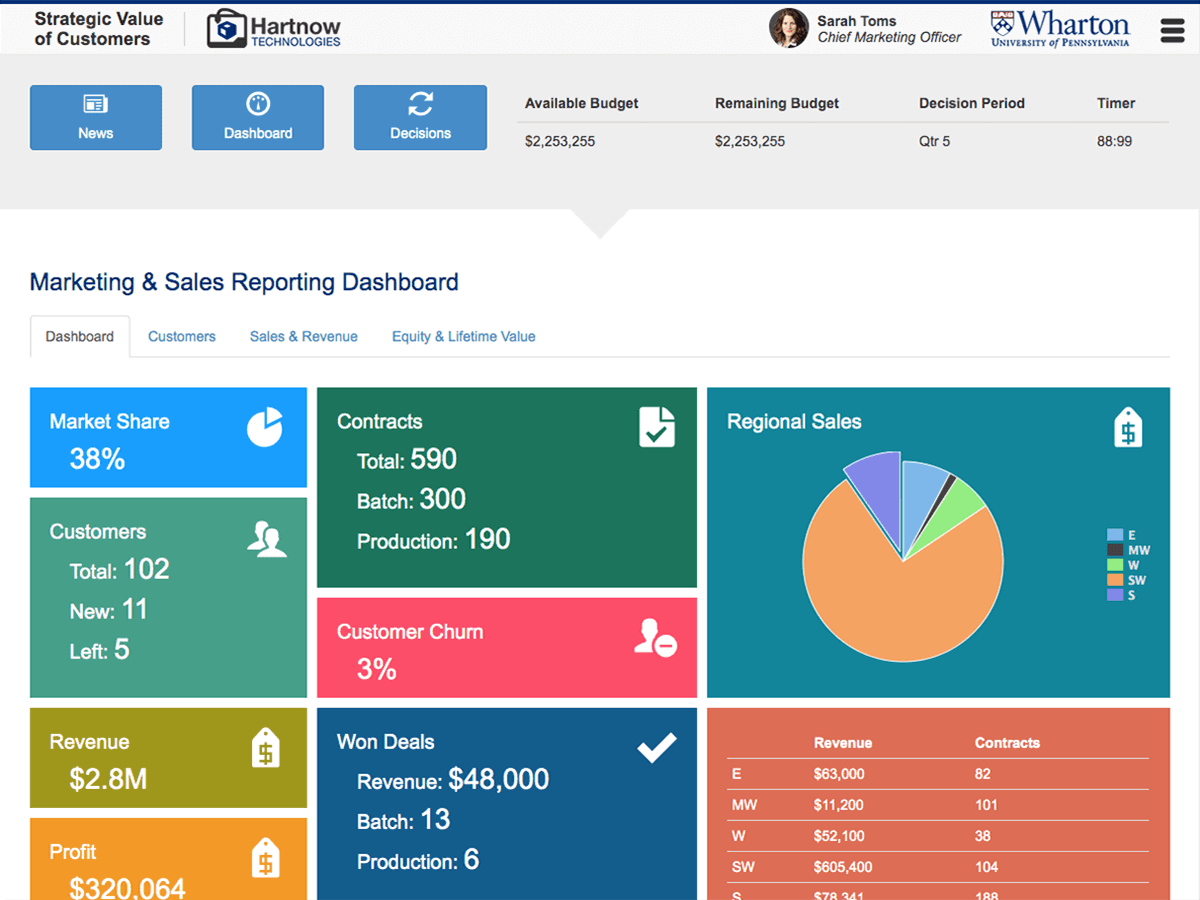This screenshot has height=900, width=1200.
Task: Click the Customers people icon
Action: tap(266, 539)
